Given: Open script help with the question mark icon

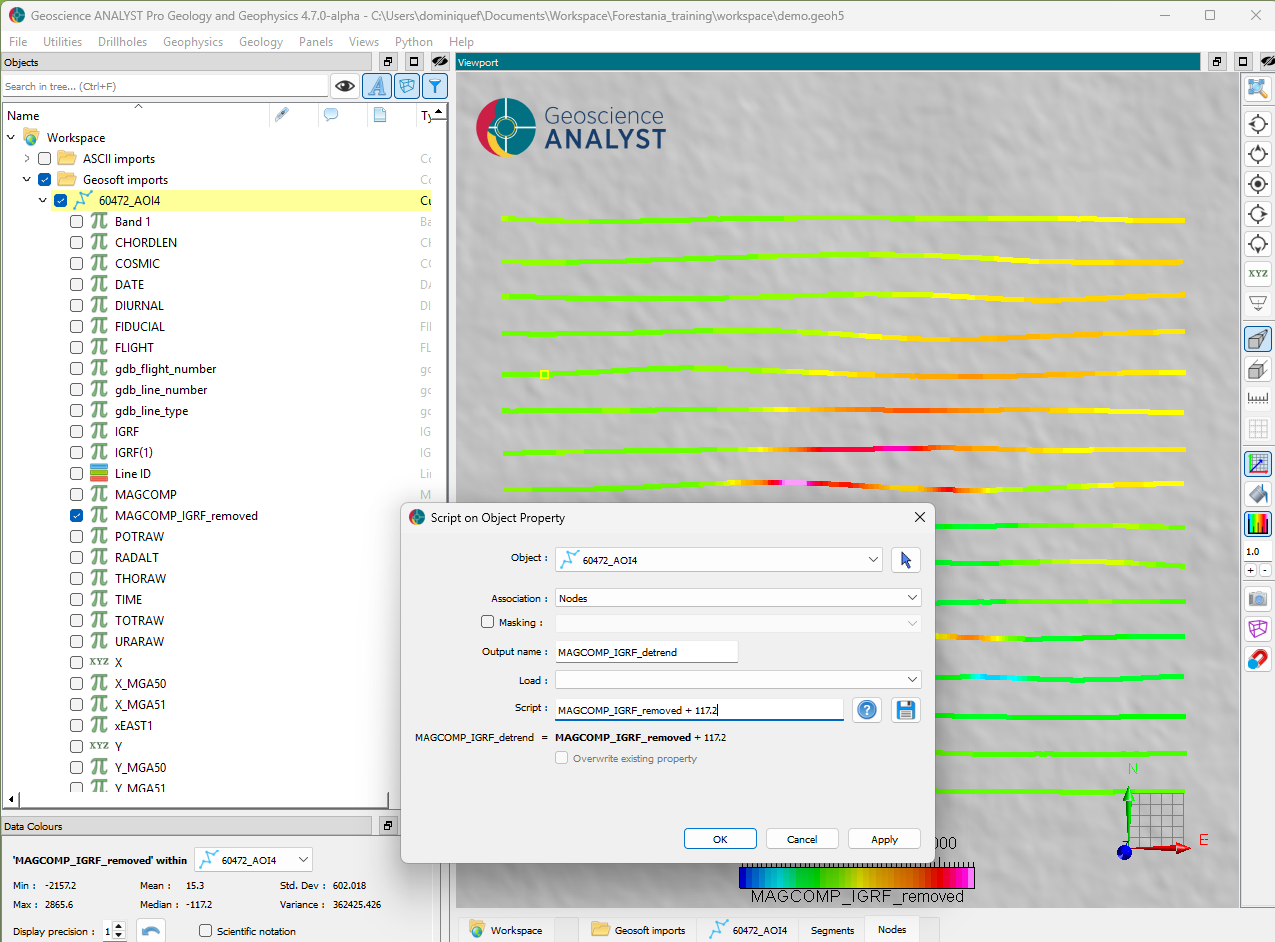Looking at the screenshot, I should [x=868, y=710].
